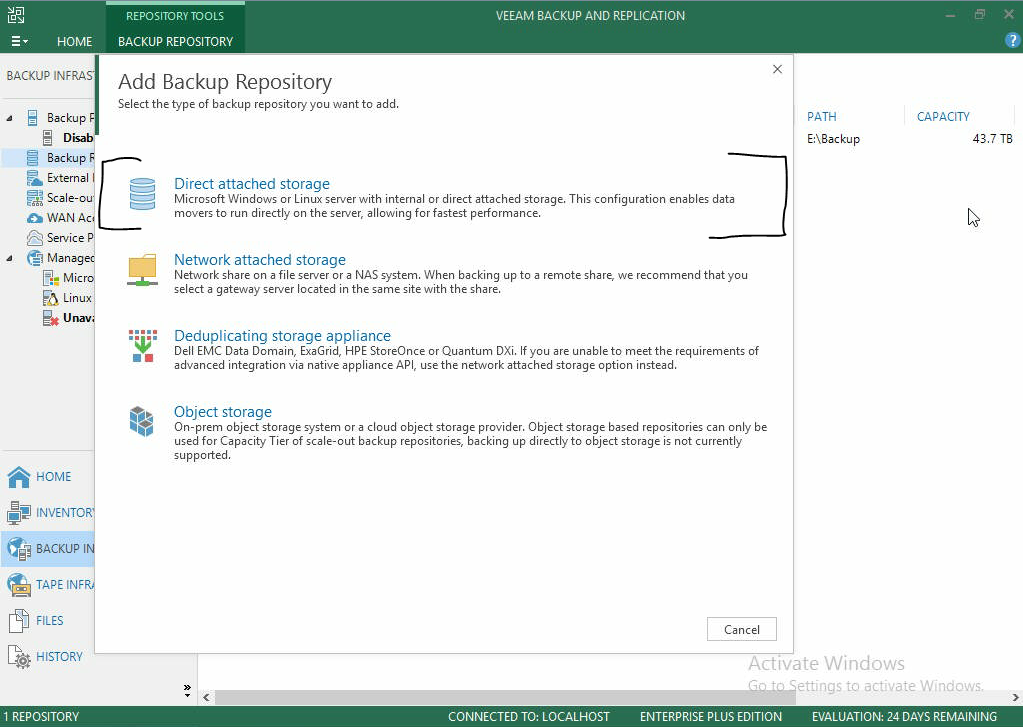The image size is (1023, 727).
Task: Choose Object storage repository type
Action: pos(222,412)
